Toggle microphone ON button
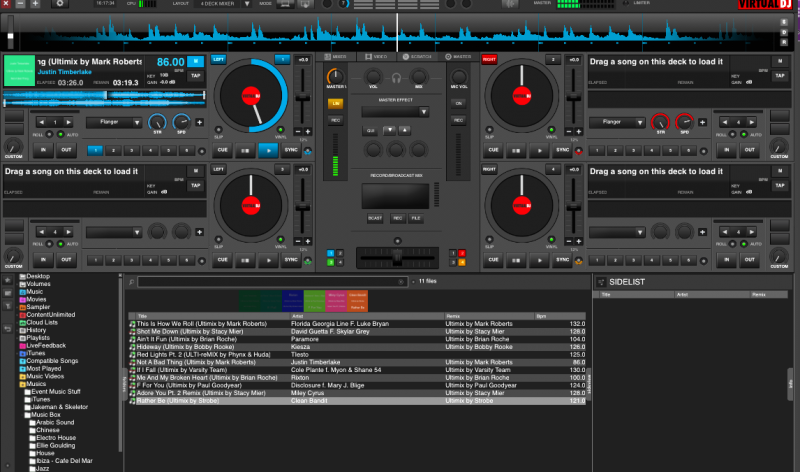This screenshot has height=472, width=800. [x=458, y=104]
